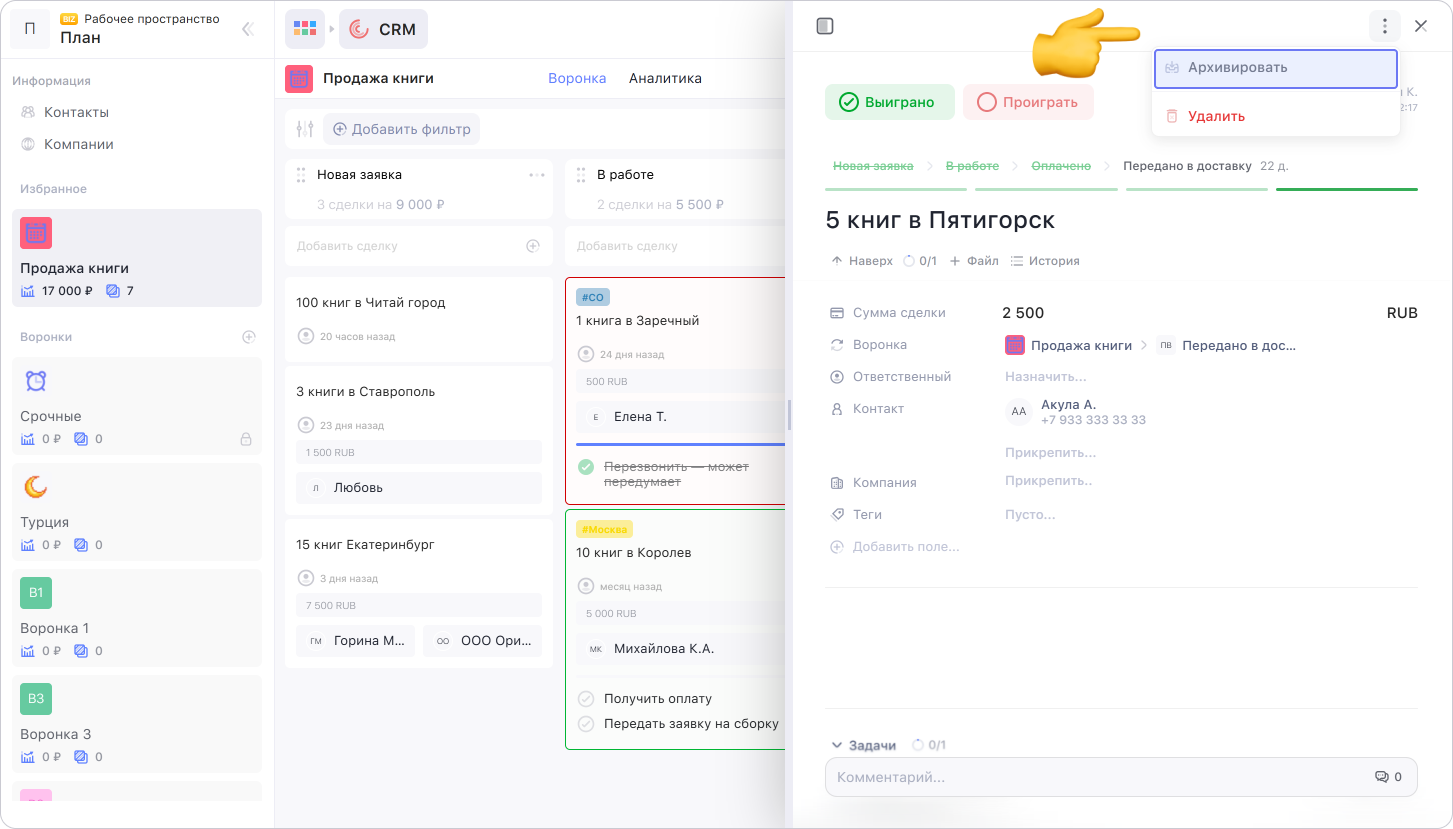The height and width of the screenshot is (829, 1453).
Task: Collapse the left sidebar with double-chevron icon
Action: (248, 29)
